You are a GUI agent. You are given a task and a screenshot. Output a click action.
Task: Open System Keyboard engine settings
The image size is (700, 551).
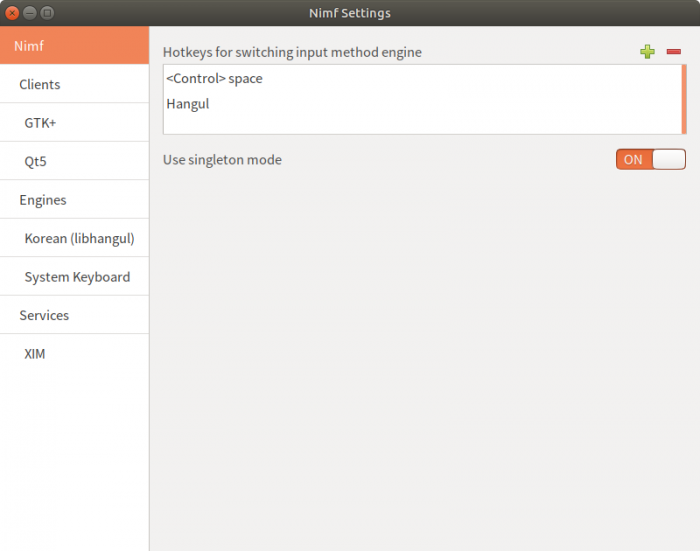point(77,277)
